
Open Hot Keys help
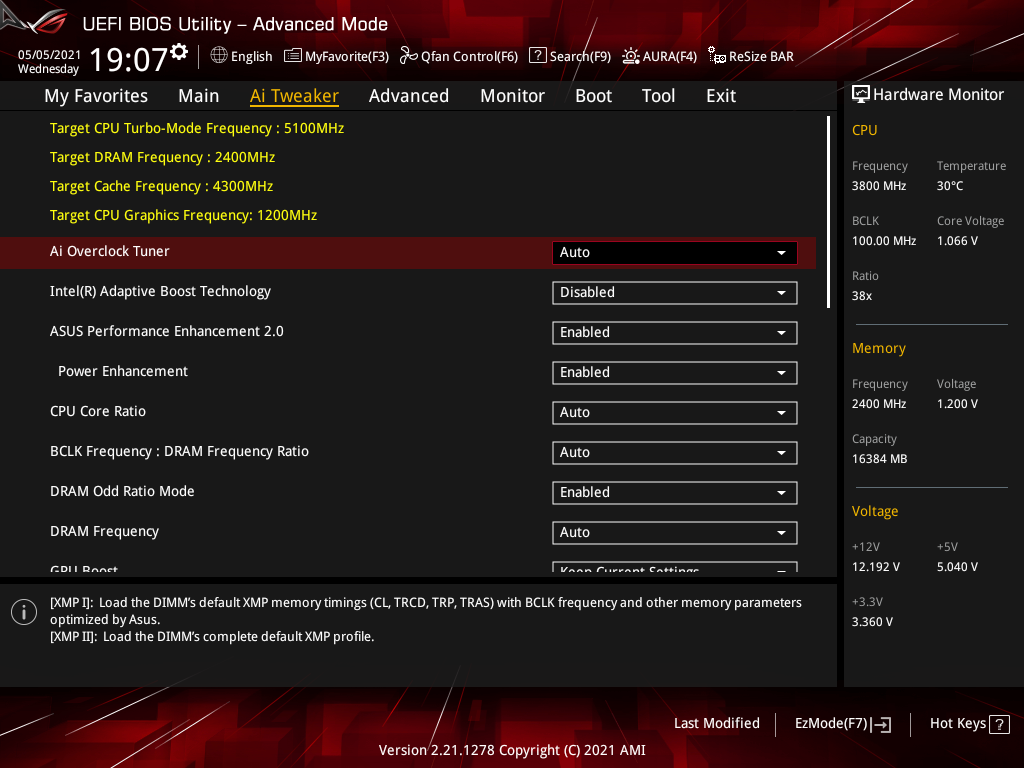click(969, 724)
